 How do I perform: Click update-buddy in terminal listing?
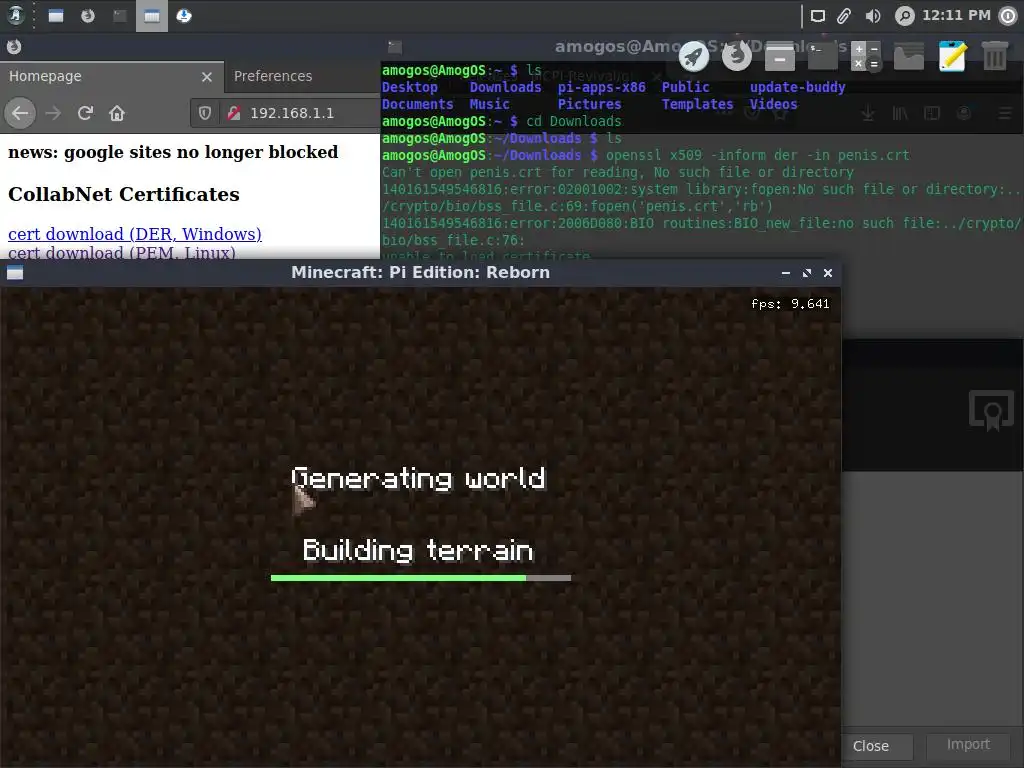[797, 88]
